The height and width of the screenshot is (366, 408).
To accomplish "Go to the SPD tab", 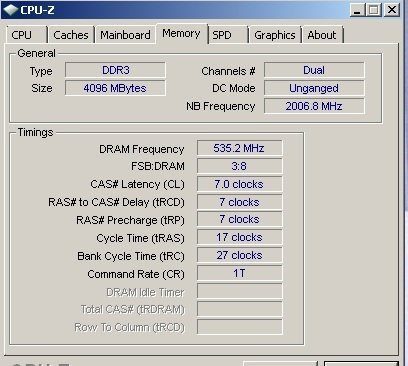I will pos(228,35).
